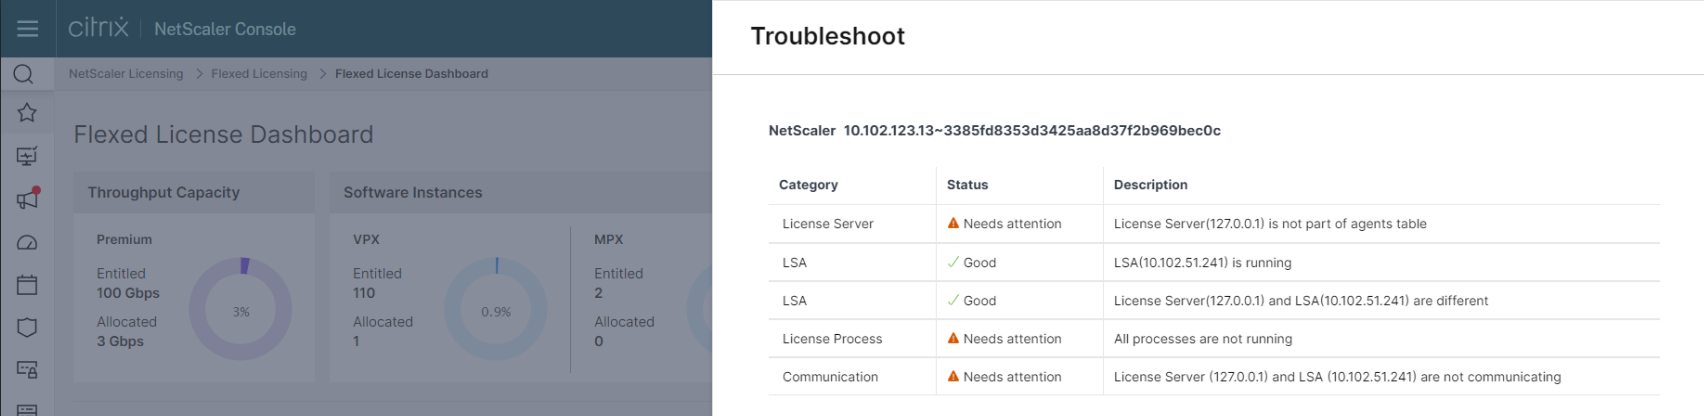Click the Status column header
The image size is (1704, 416).
(967, 185)
